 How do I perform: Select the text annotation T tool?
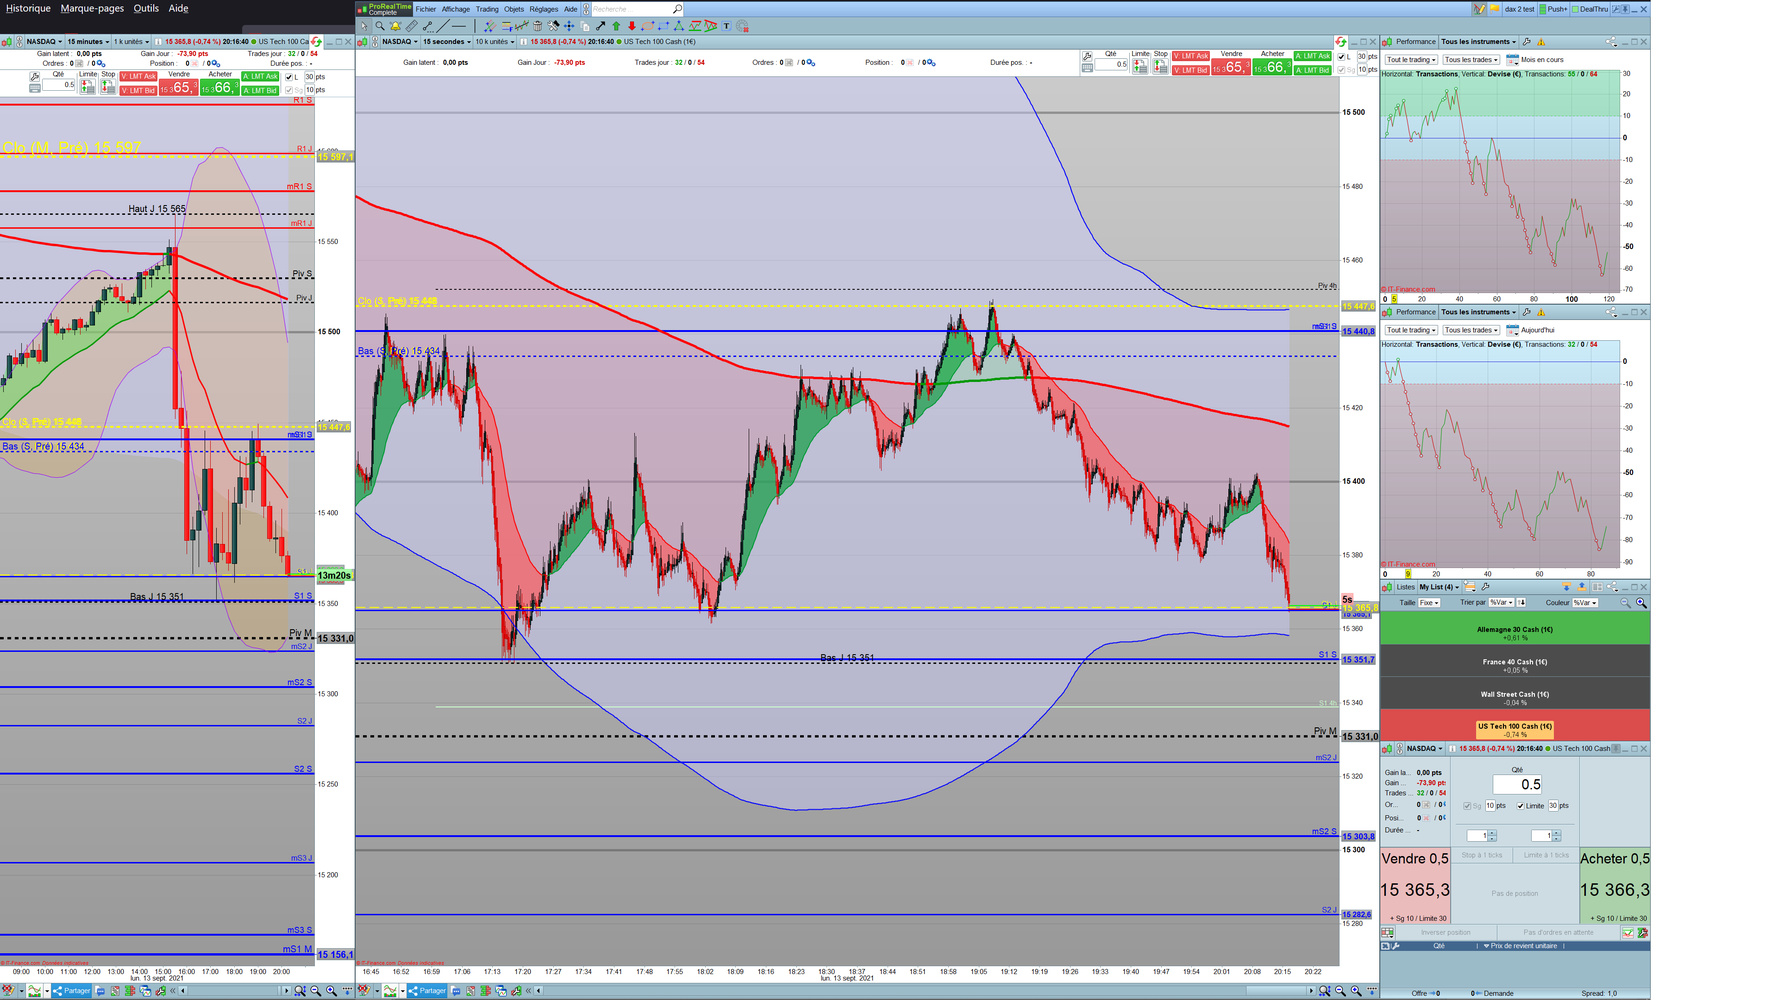[x=727, y=26]
